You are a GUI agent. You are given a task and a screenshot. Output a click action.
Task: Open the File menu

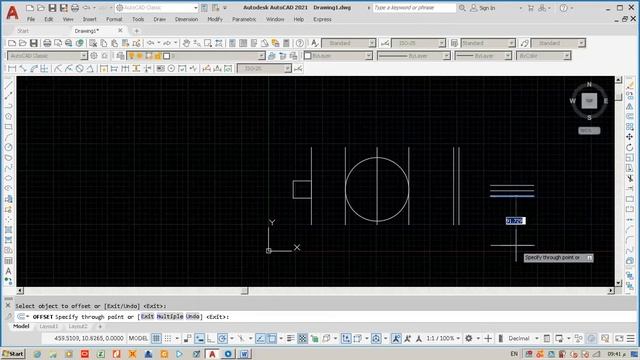point(31,19)
